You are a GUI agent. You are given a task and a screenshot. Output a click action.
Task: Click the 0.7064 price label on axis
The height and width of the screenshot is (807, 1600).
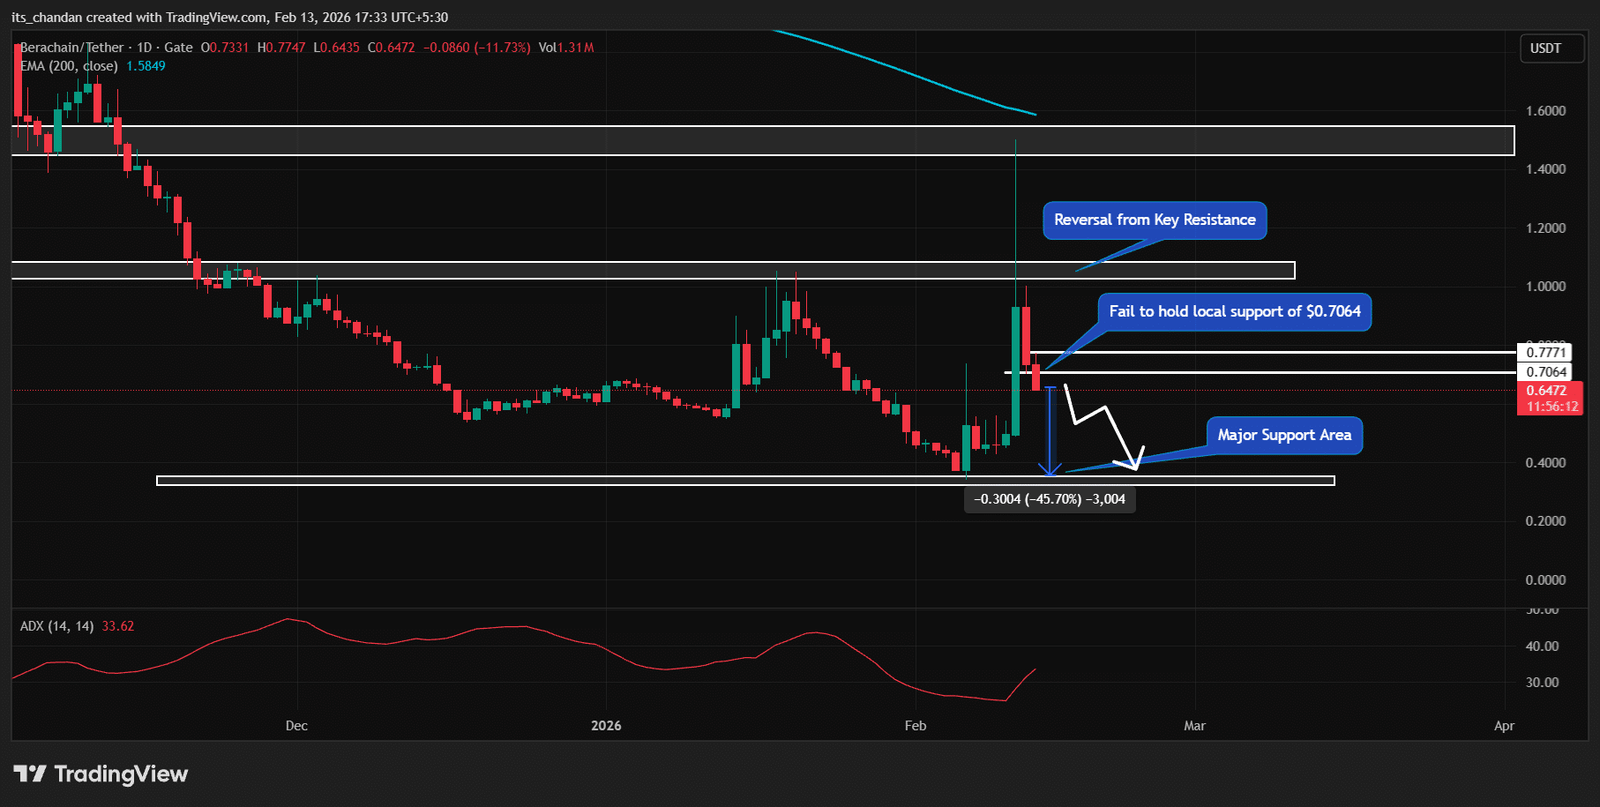[x=1546, y=372]
